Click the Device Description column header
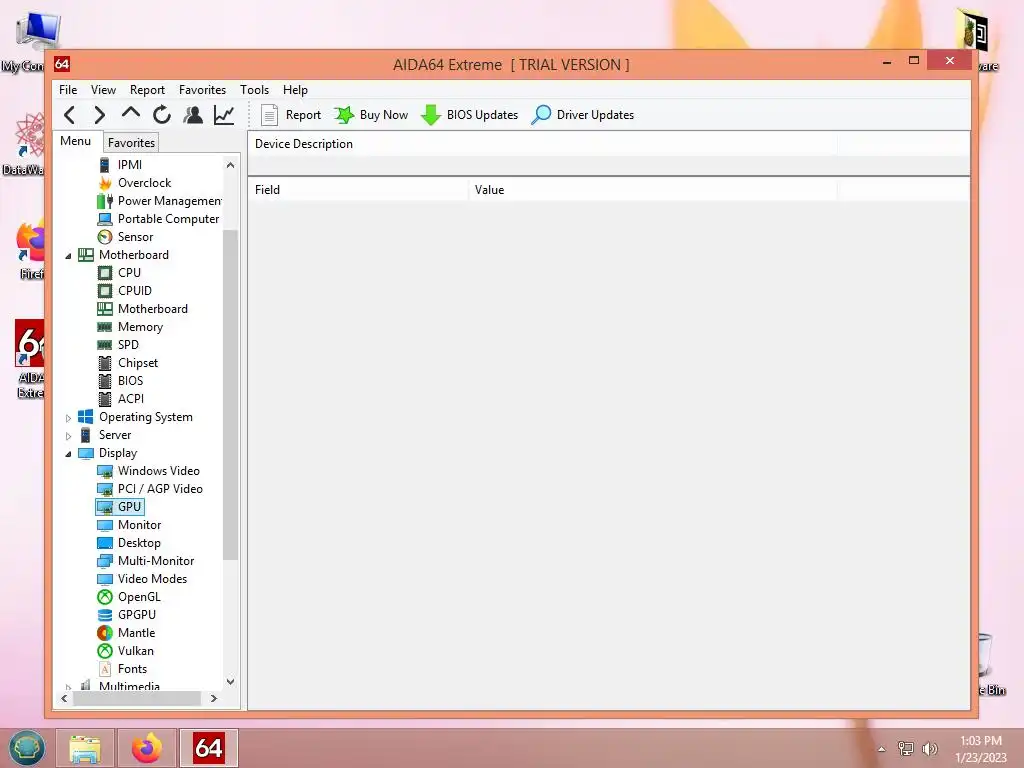Image resolution: width=1024 pixels, height=768 pixels. tap(542, 144)
